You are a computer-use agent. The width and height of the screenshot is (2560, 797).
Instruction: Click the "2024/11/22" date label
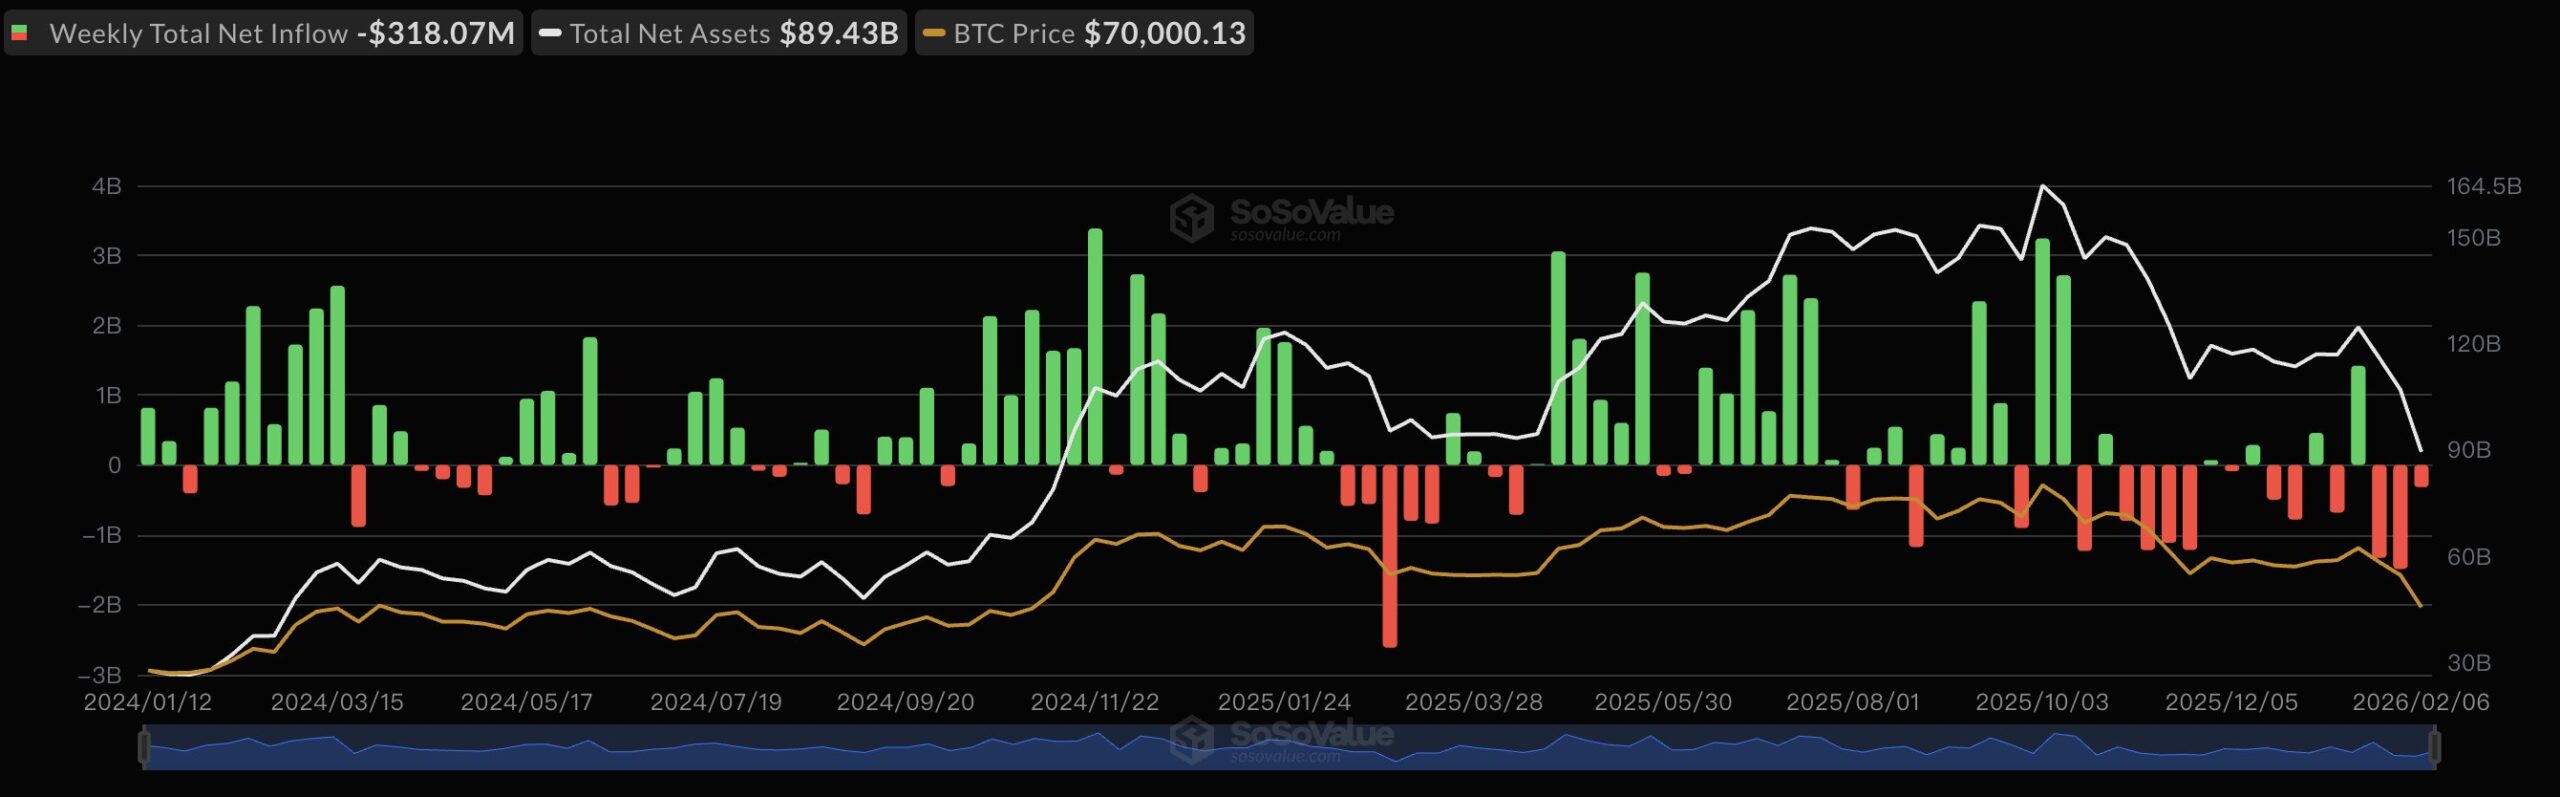(1095, 702)
